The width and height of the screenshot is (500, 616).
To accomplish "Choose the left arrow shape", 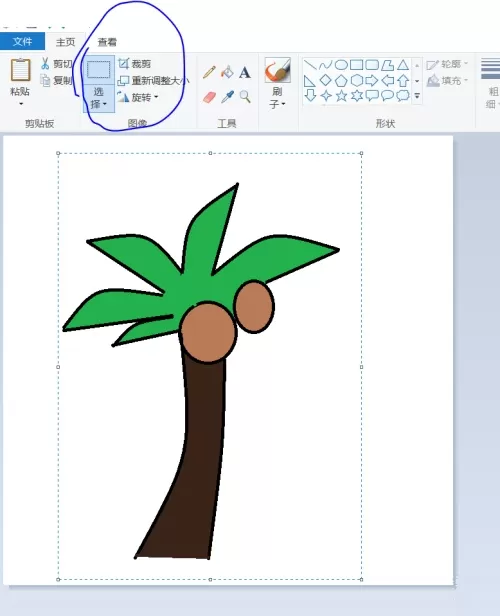I will (387, 81).
